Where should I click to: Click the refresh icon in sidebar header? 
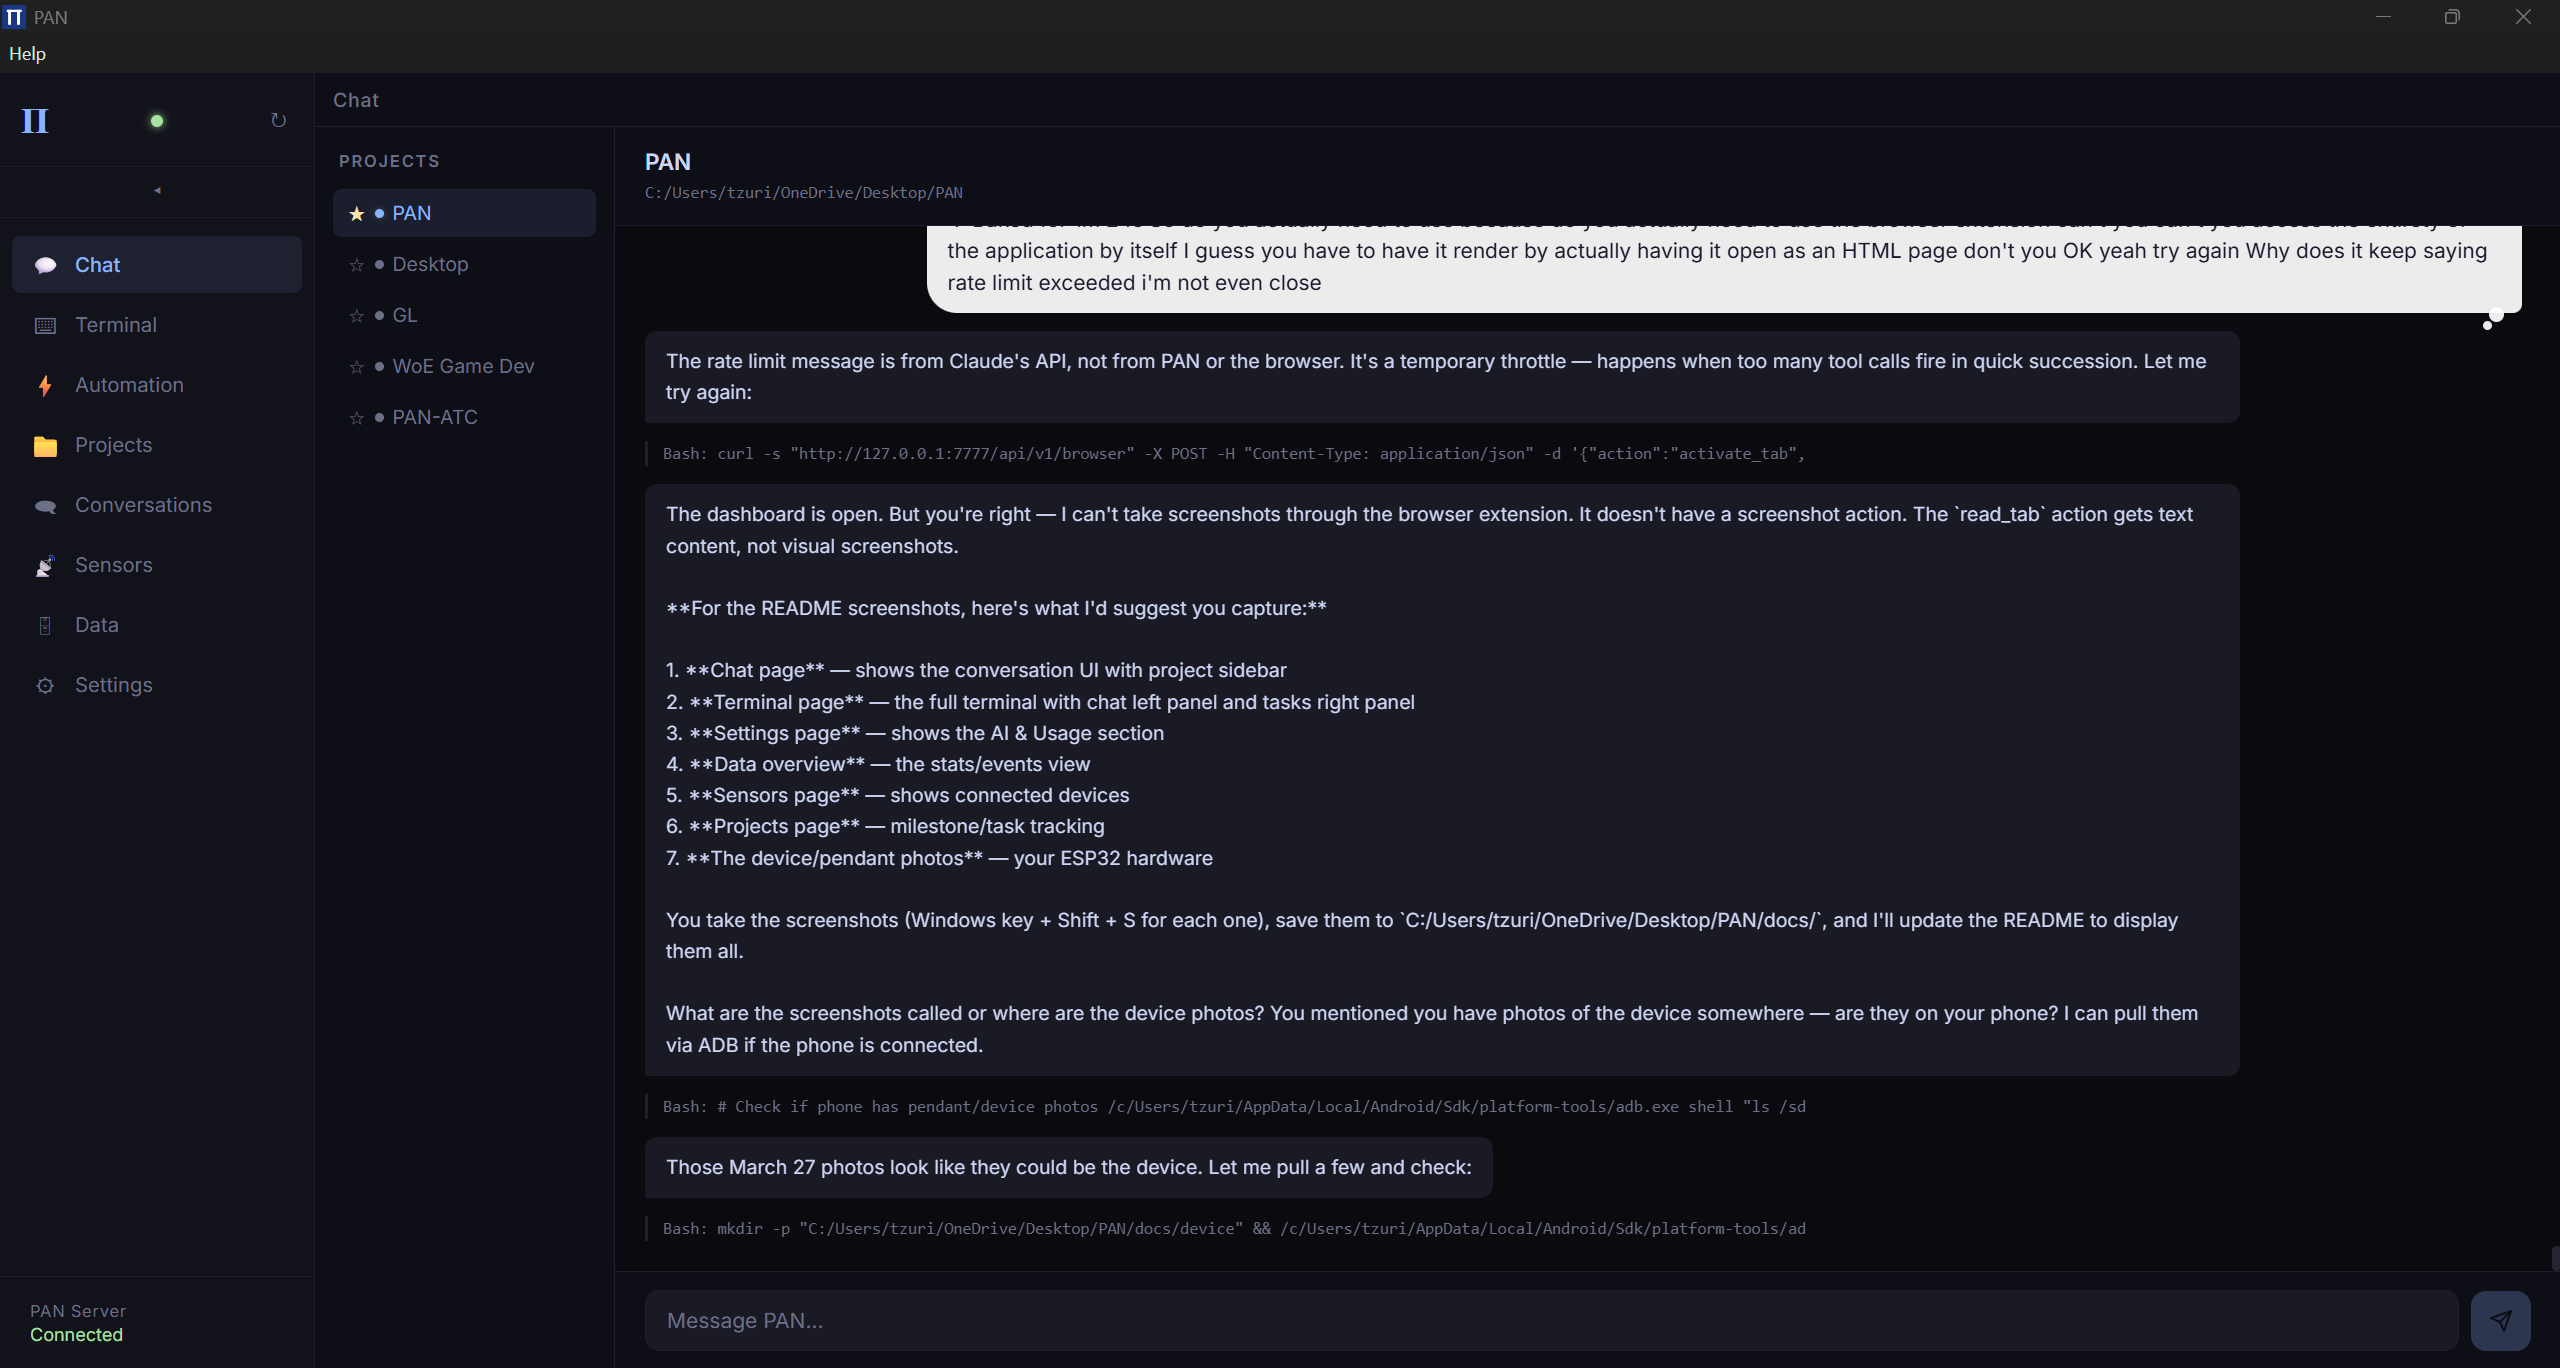[278, 121]
